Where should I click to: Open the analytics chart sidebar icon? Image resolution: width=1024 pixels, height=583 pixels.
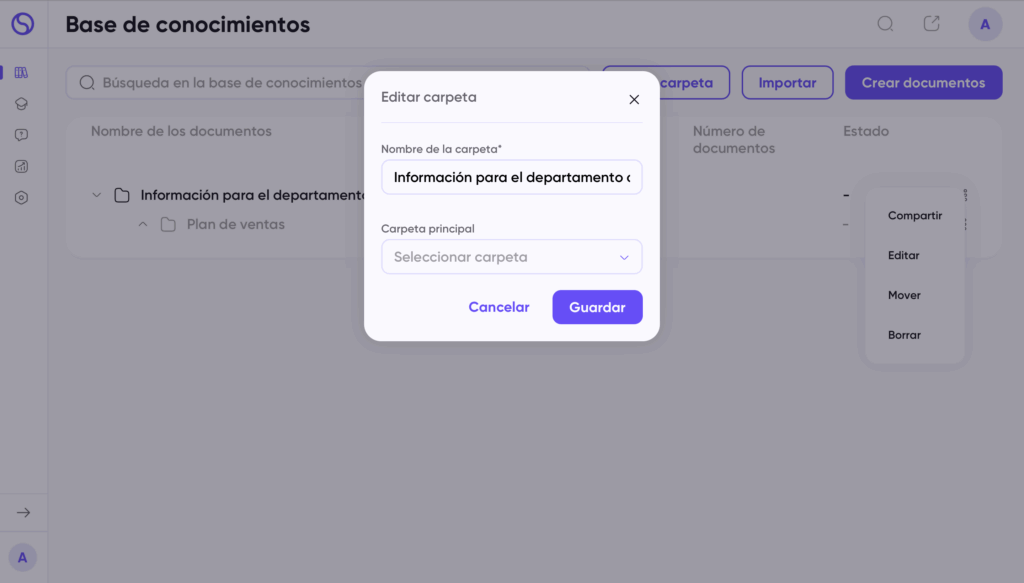coord(22,166)
